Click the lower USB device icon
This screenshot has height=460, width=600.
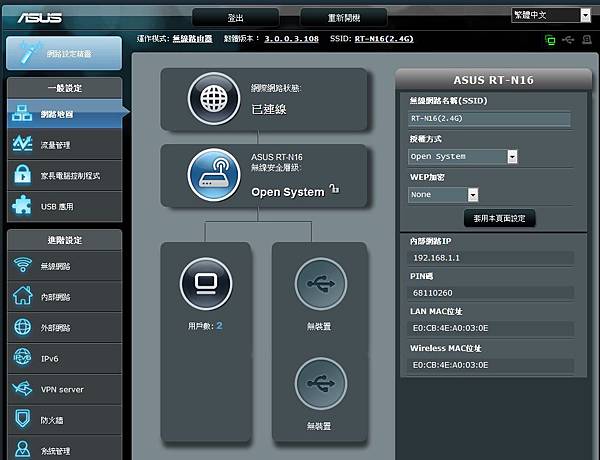[321, 383]
